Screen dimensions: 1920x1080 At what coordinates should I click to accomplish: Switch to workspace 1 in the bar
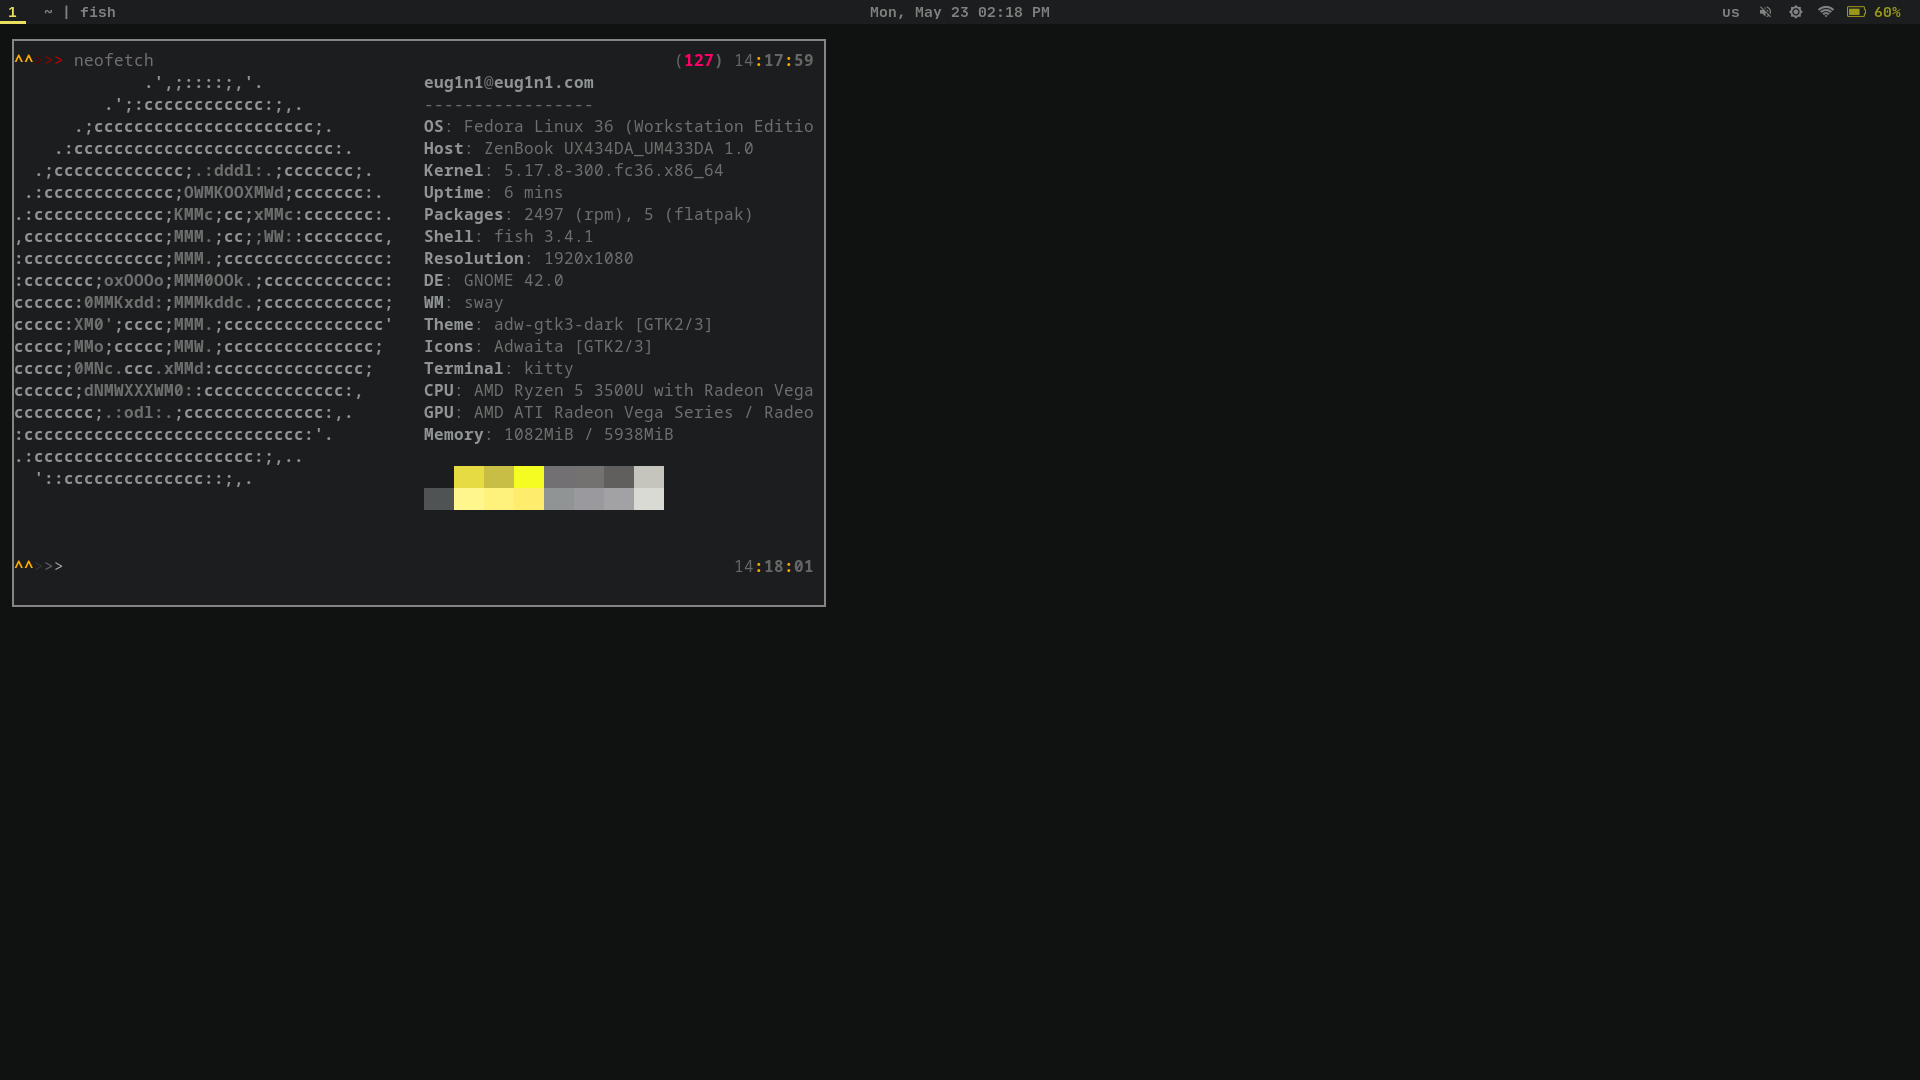pyautogui.click(x=12, y=12)
